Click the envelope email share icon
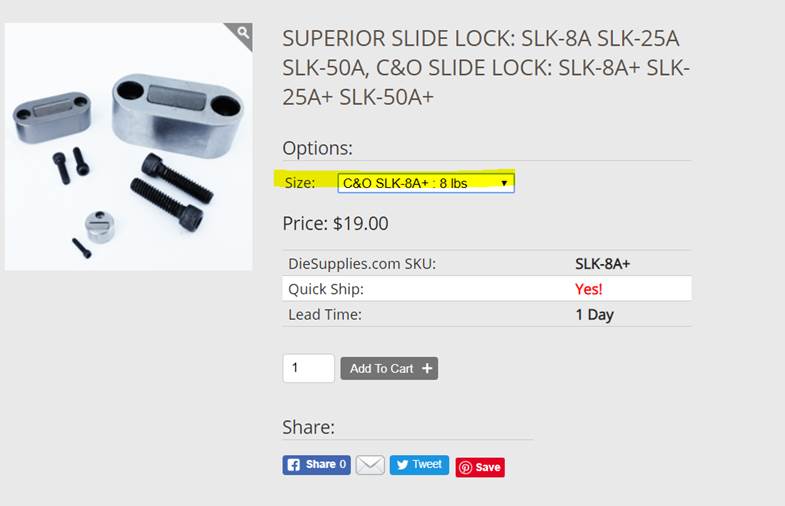785x506 pixels. click(x=370, y=465)
